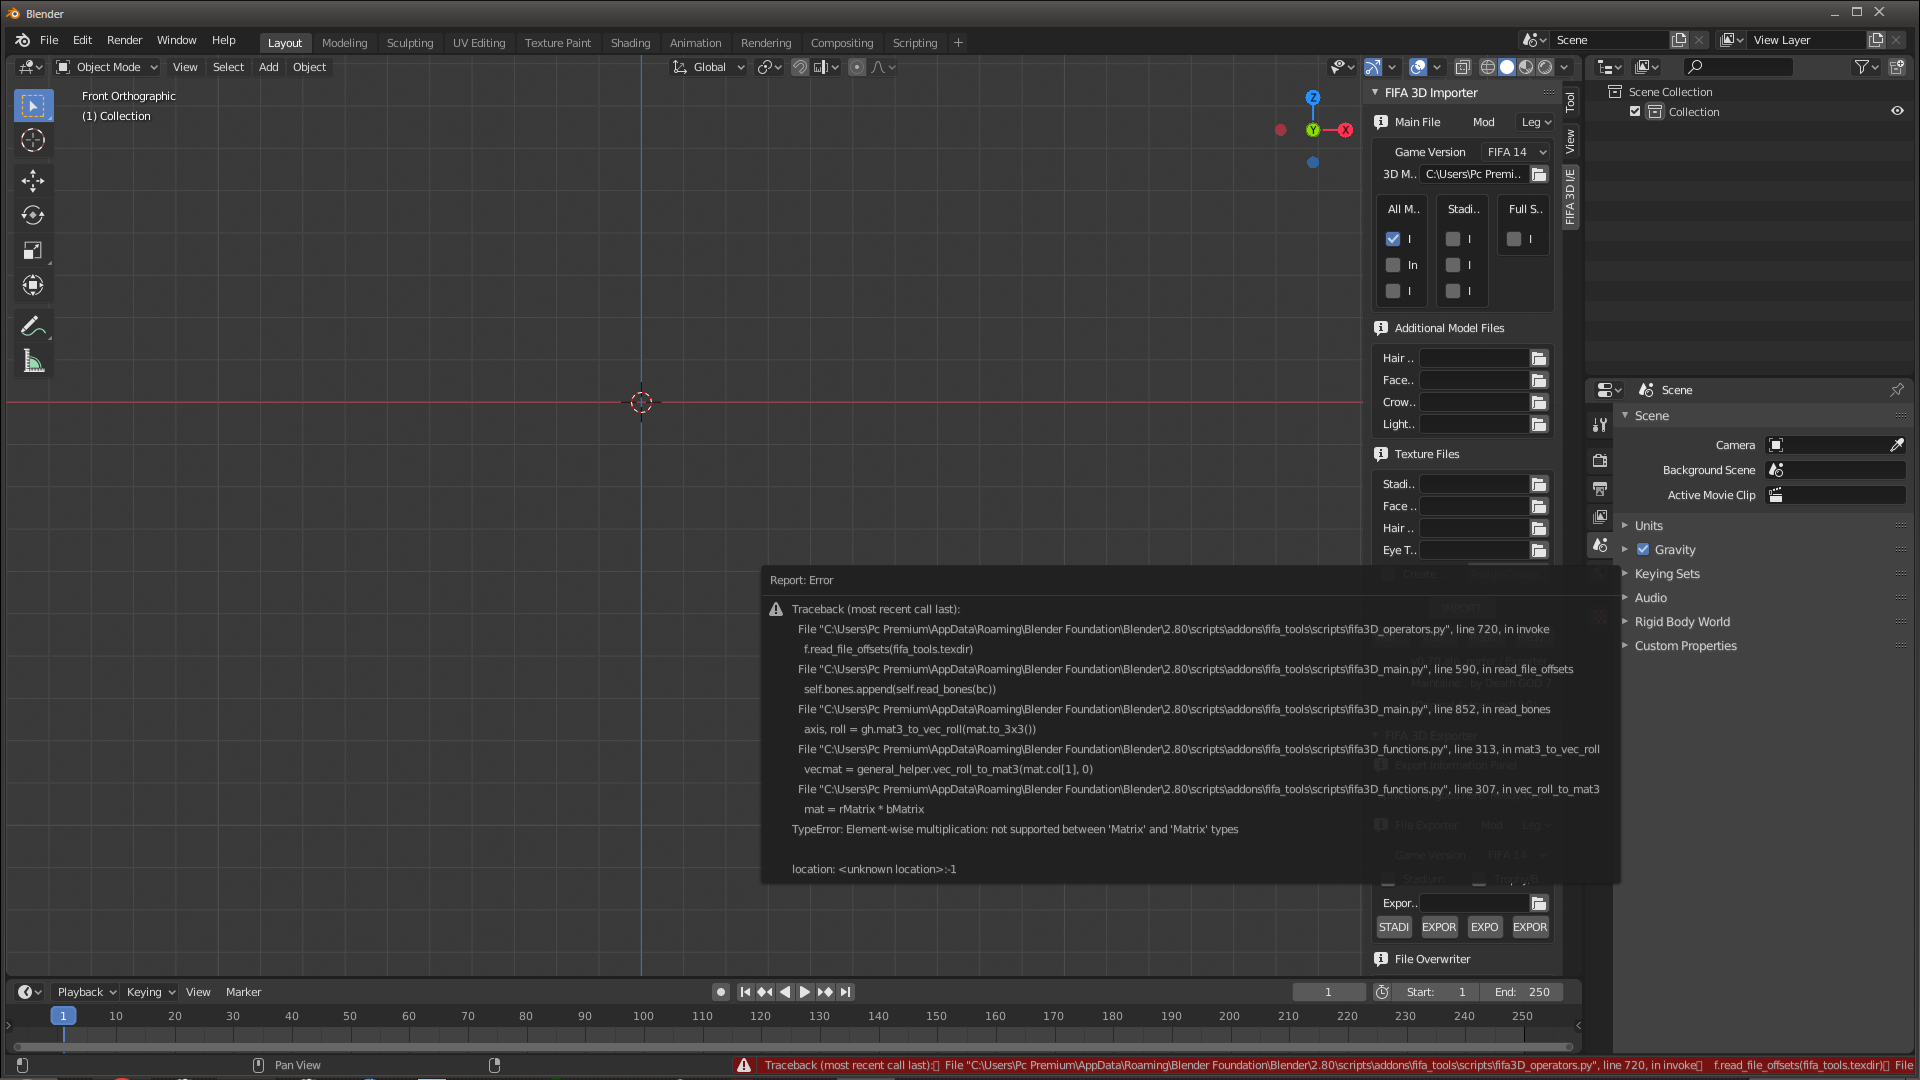The width and height of the screenshot is (1920, 1080).
Task: Select the Move tool
Action: point(33,180)
